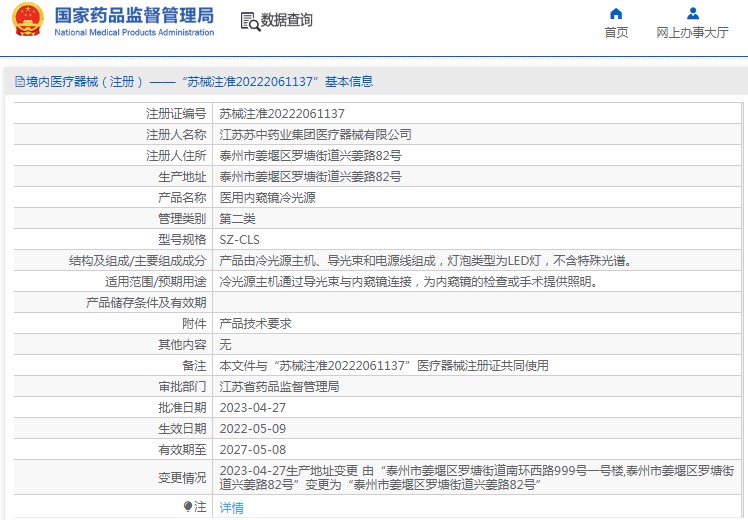748x520 pixels.
Task: Open the 详情 link
Action: pos(231,507)
